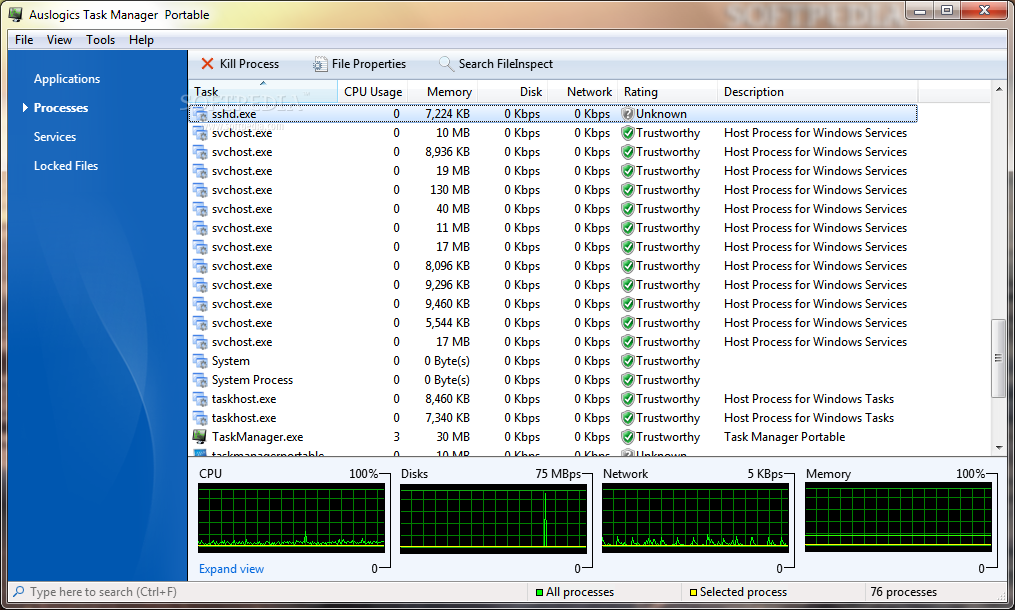Sort by the Memory column header

[443, 91]
